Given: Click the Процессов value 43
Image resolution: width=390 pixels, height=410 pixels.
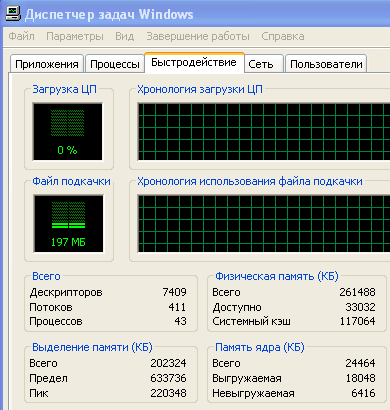Looking at the screenshot, I should 180,321.
